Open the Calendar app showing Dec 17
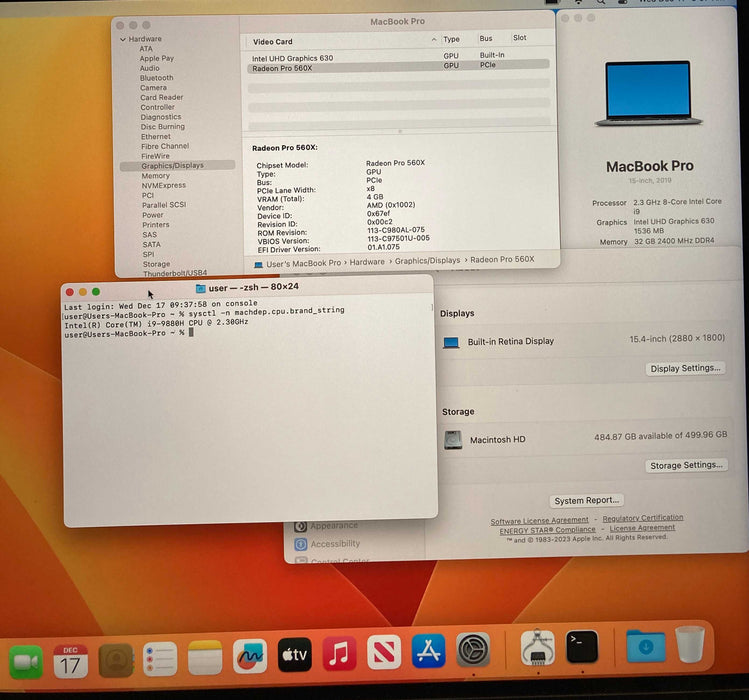 click(x=70, y=661)
